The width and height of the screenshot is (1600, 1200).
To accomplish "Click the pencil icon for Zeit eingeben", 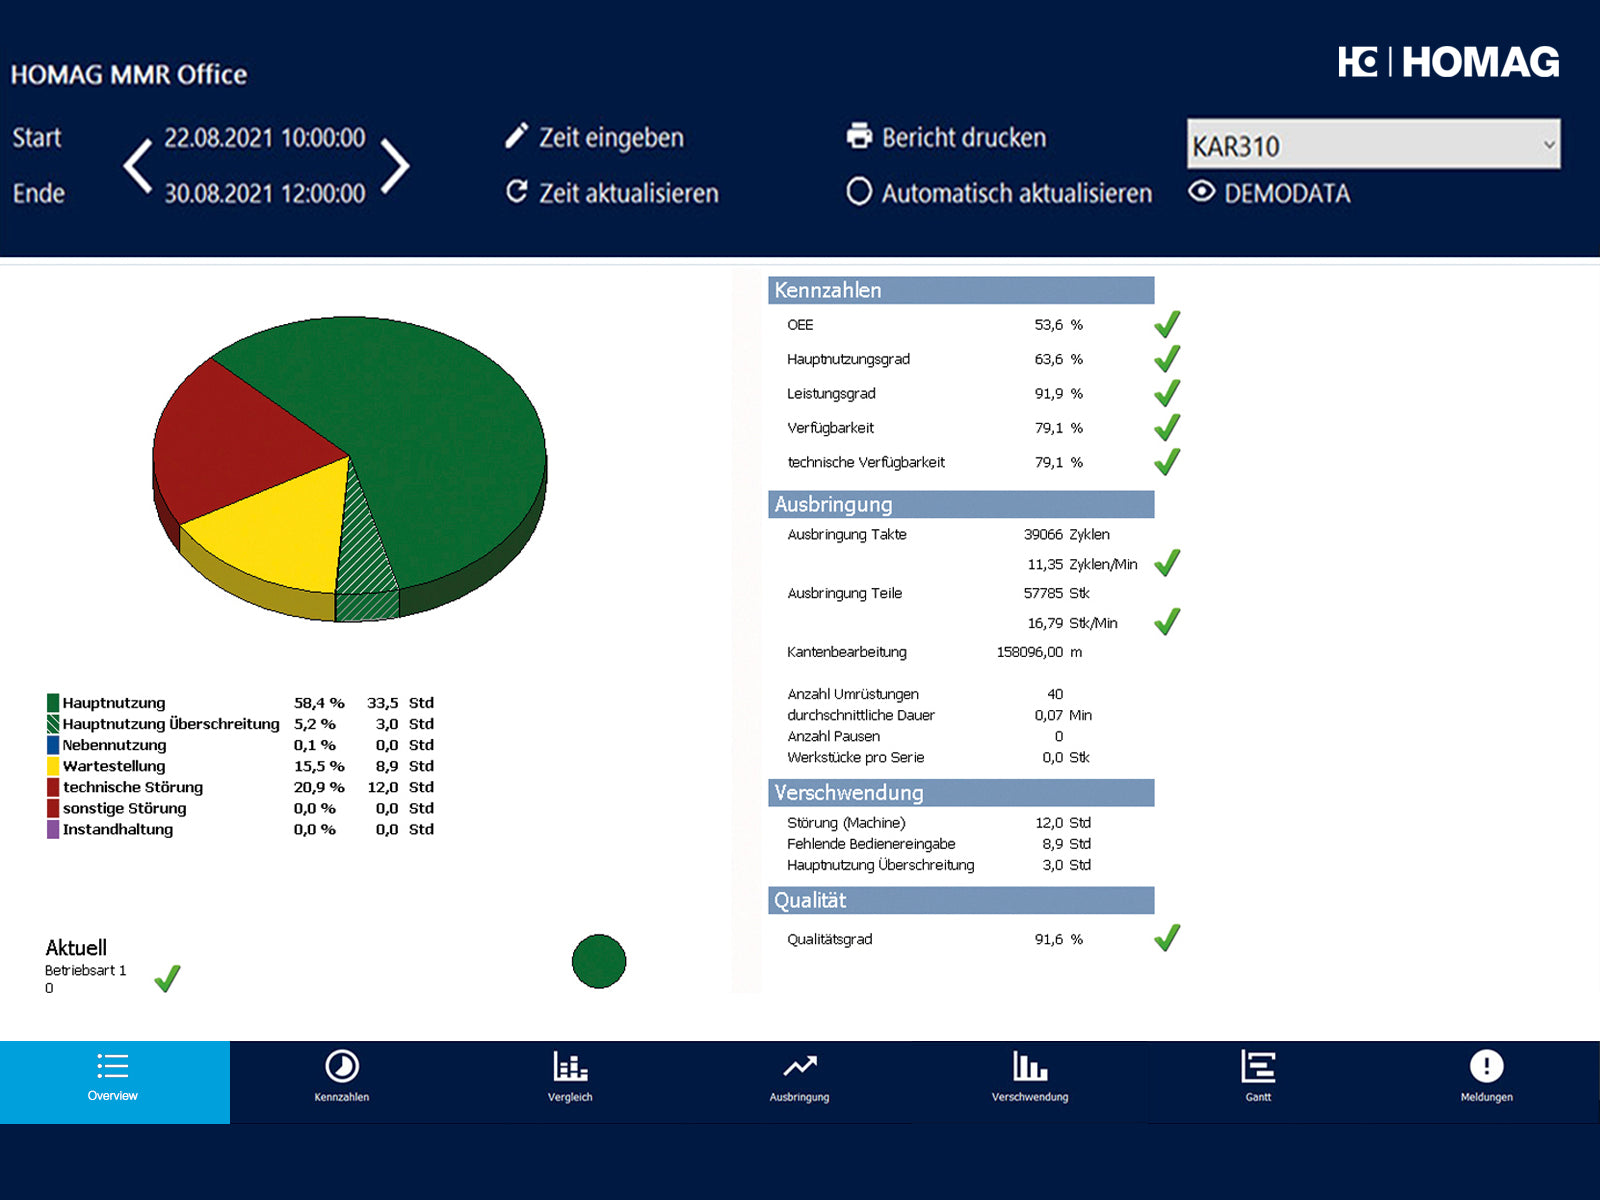I will pyautogui.click(x=516, y=136).
